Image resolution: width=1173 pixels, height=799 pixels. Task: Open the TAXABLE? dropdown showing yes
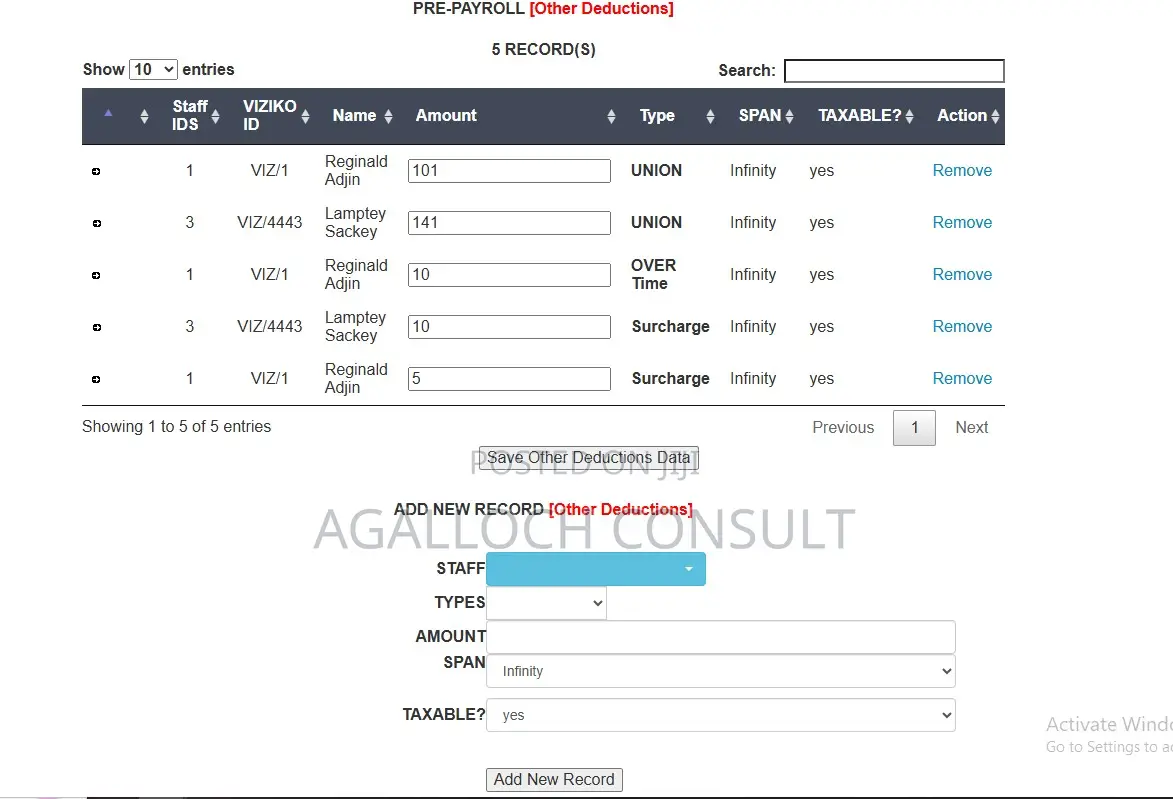720,715
